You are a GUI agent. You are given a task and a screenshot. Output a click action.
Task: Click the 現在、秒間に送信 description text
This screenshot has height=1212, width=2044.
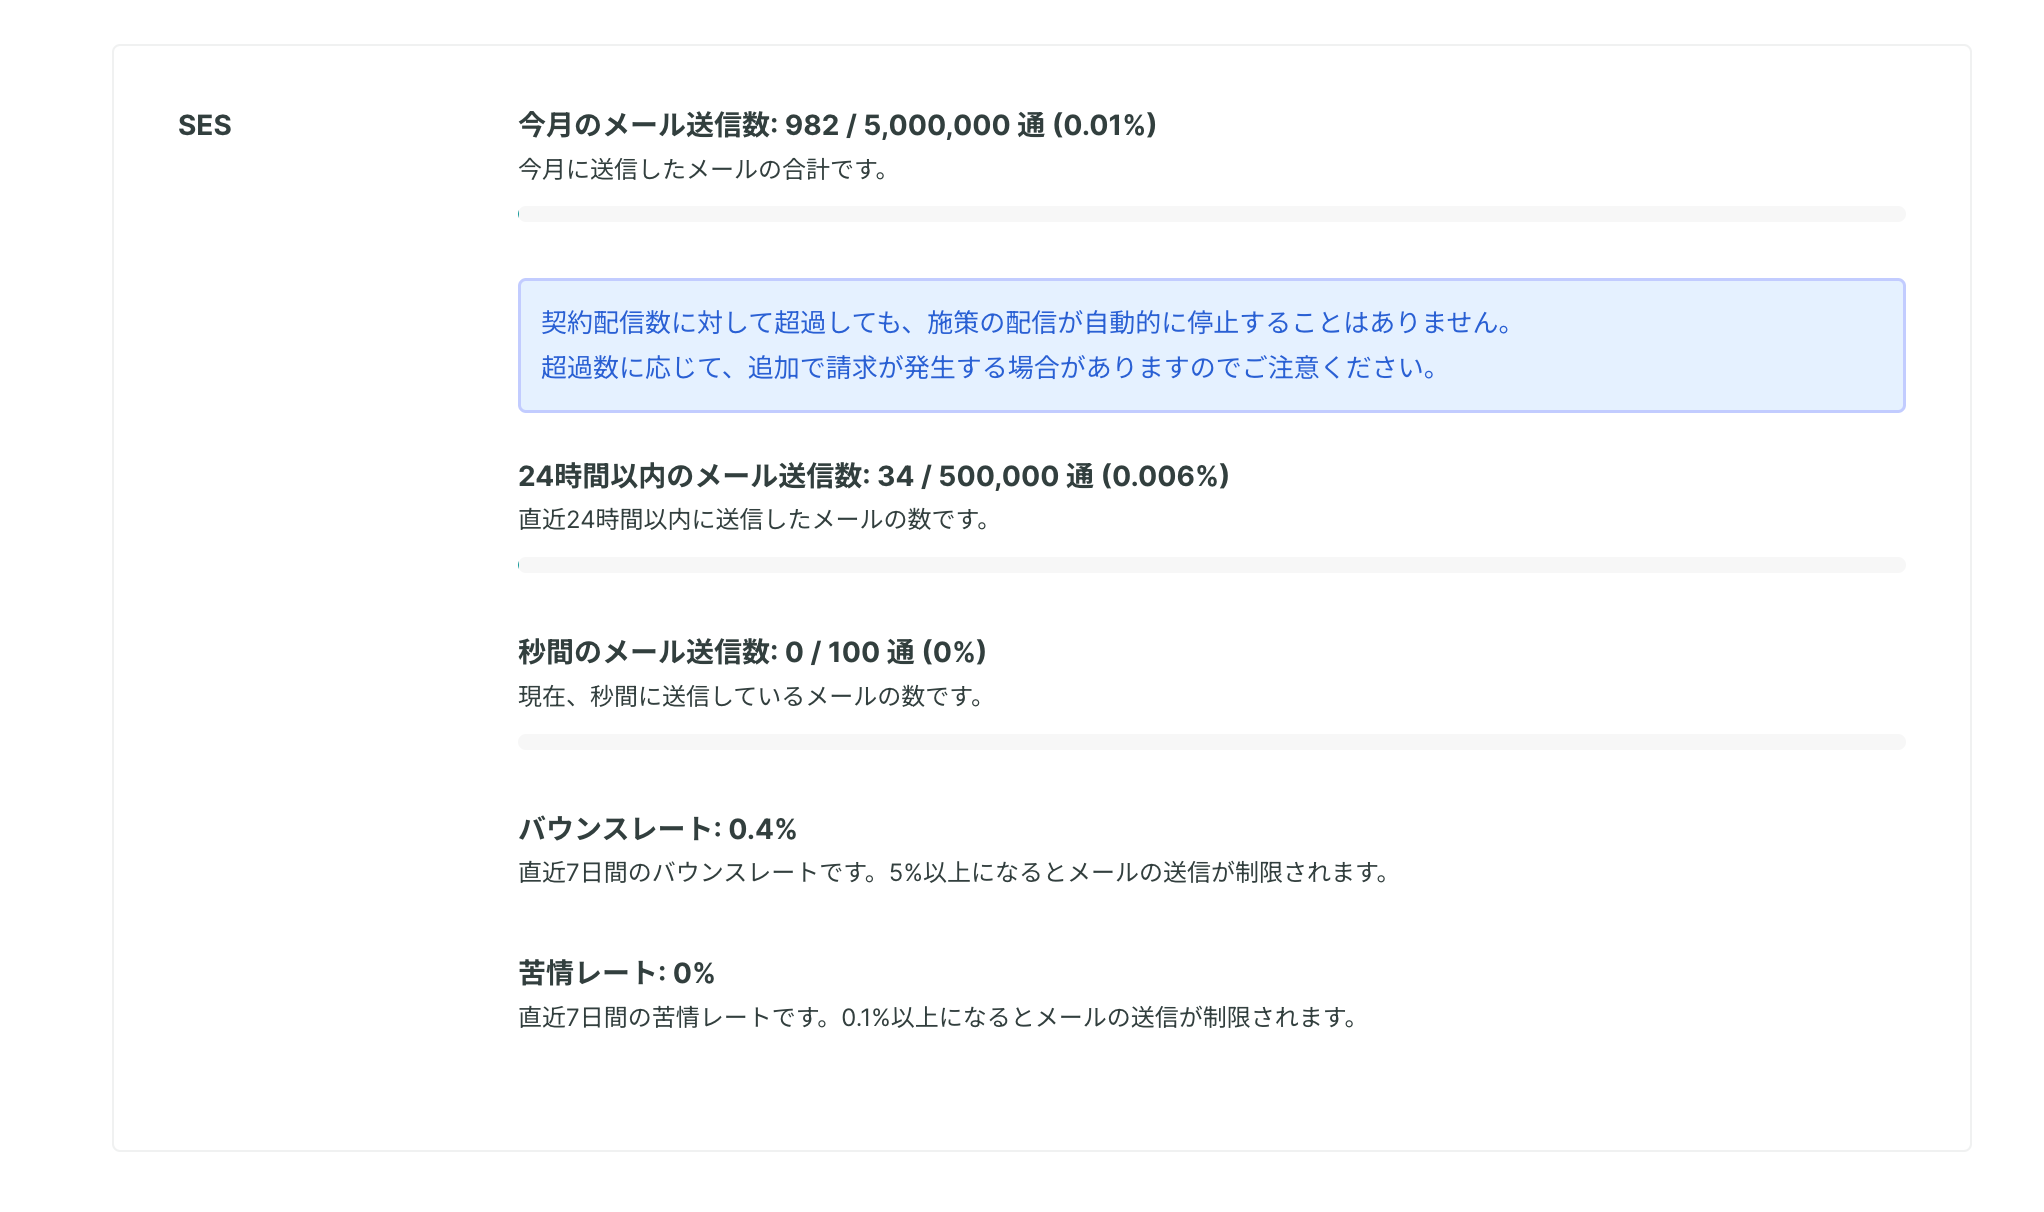pyautogui.click(x=752, y=696)
